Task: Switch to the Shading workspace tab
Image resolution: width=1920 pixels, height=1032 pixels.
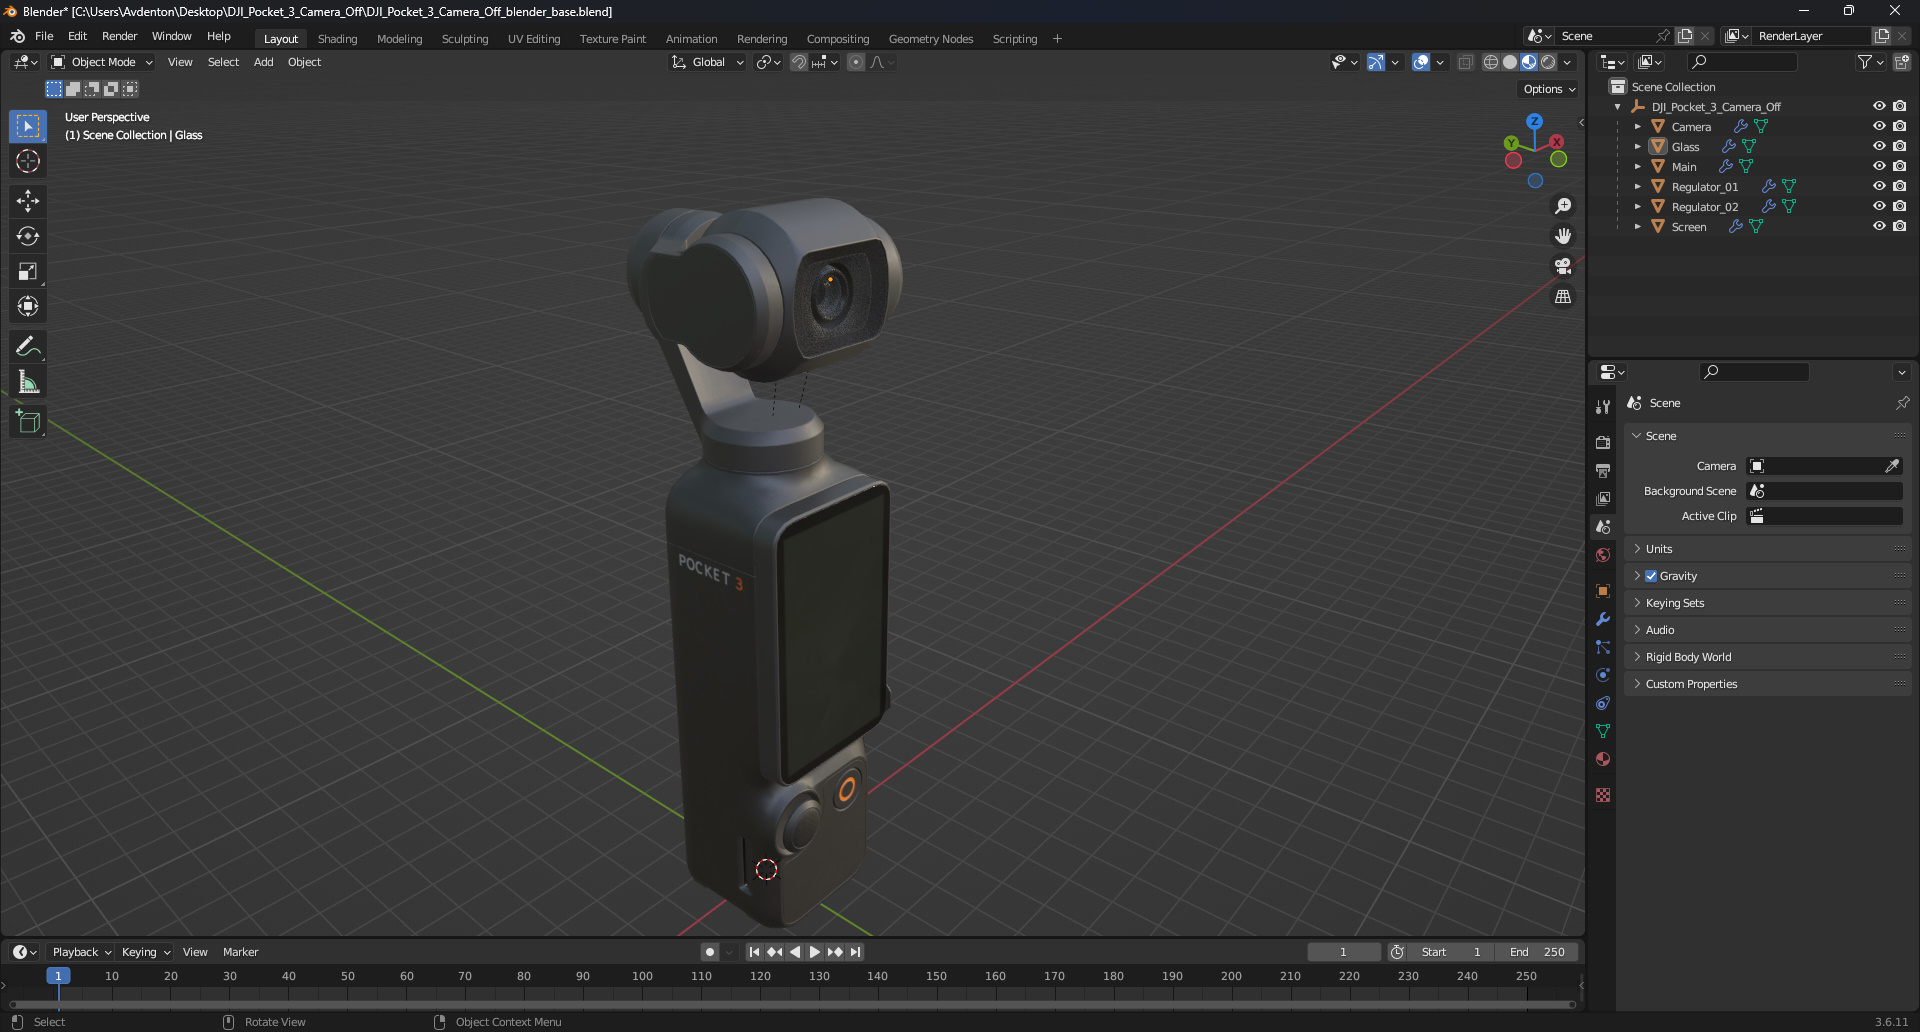Action: 337,39
